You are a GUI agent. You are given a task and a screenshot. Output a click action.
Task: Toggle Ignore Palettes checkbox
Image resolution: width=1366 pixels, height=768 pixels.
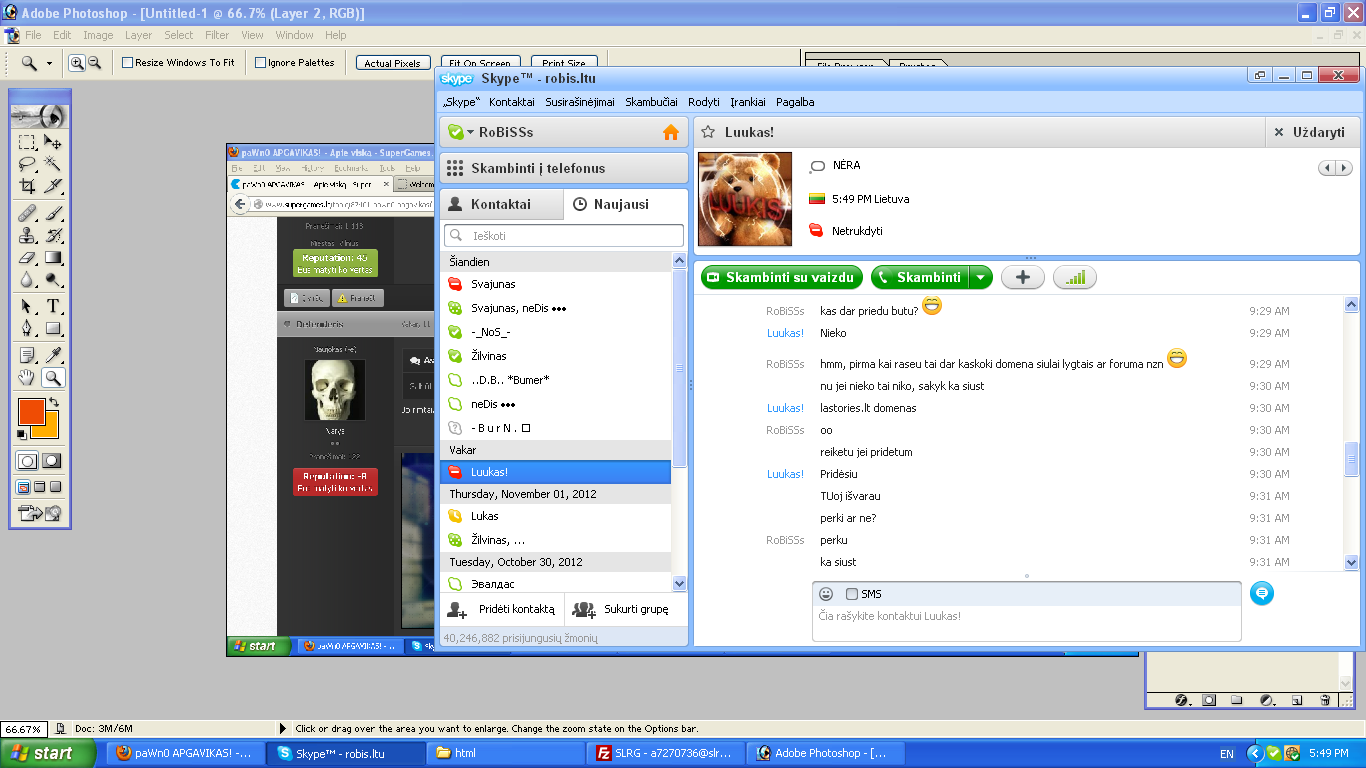coord(261,63)
